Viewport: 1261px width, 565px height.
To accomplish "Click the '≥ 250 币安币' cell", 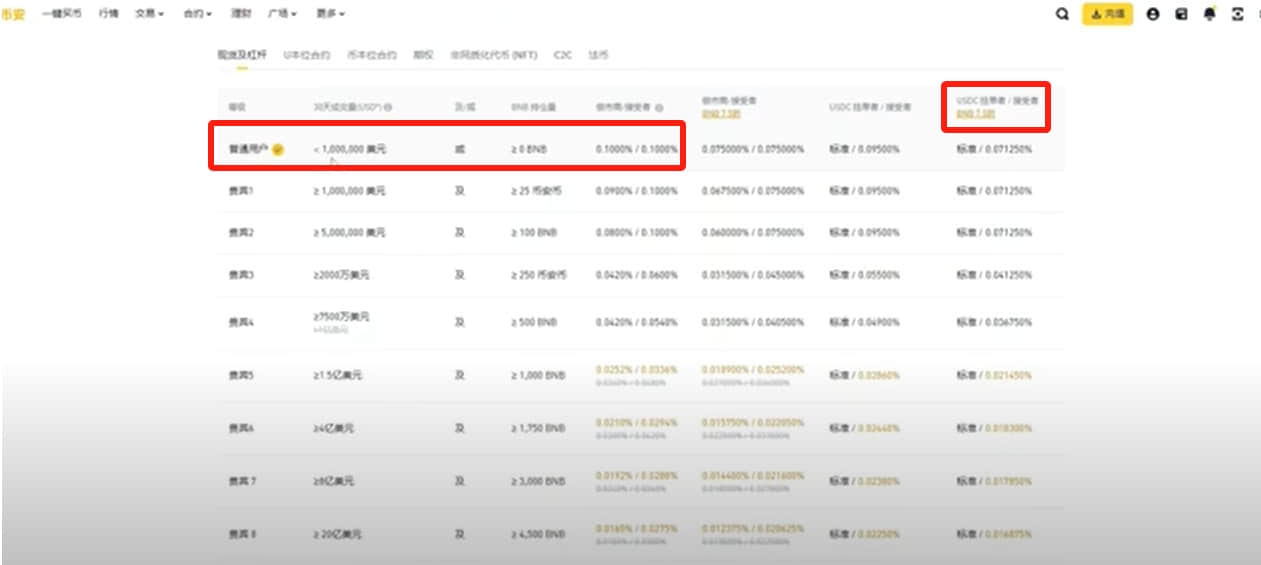I will tap(539, 274).
